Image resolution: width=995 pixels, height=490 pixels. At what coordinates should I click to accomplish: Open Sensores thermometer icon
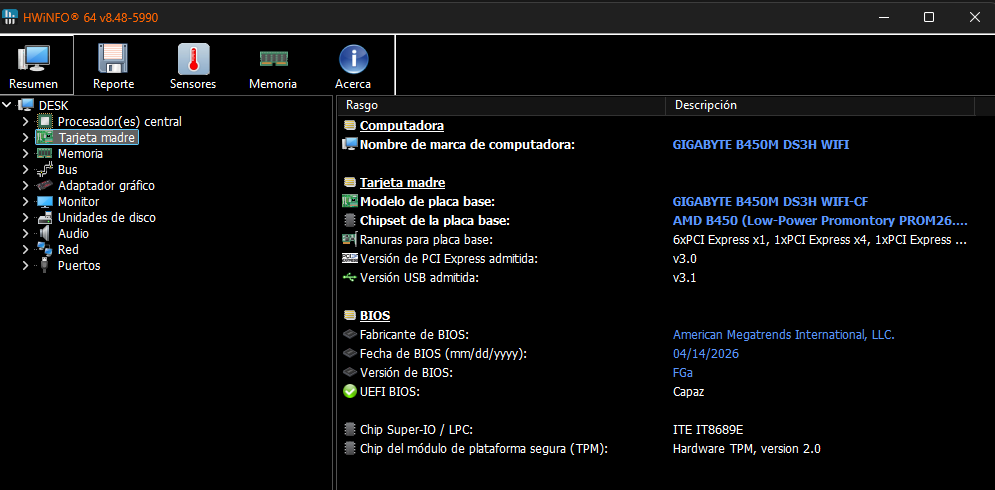point(193,58)
